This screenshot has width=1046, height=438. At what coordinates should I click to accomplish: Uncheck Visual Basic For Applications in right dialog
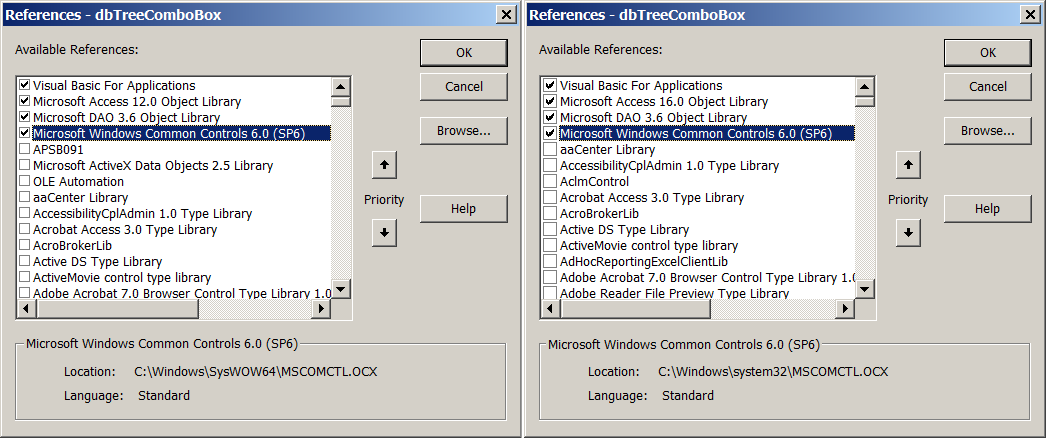tap(550, 85)
